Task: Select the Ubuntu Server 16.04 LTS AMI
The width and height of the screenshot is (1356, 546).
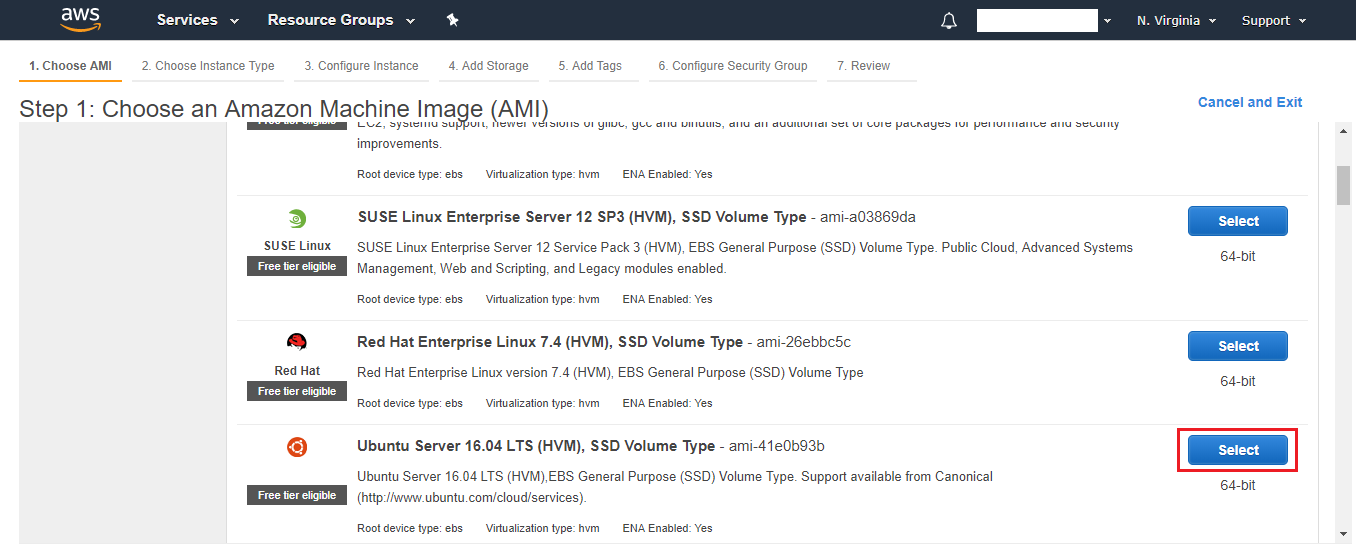Action: pyautogui.click(x=1237, y=451)
